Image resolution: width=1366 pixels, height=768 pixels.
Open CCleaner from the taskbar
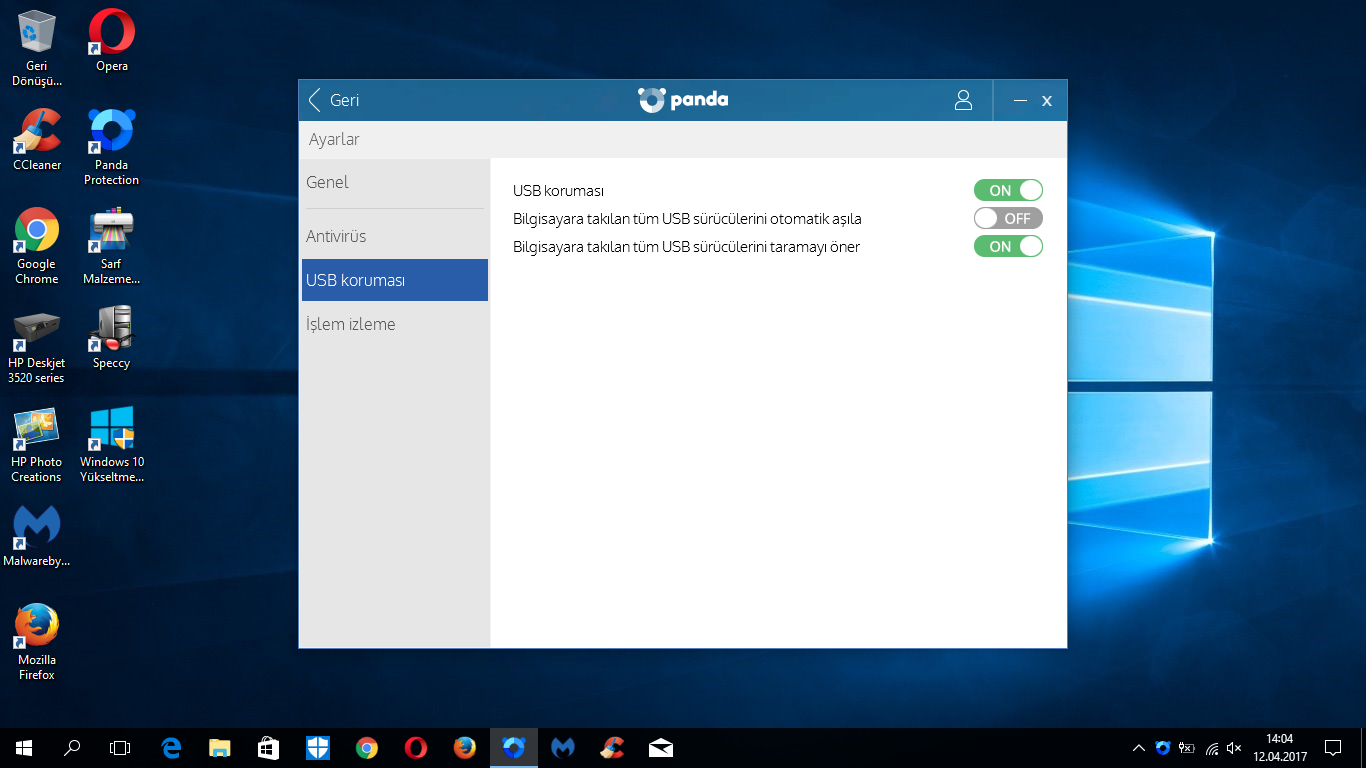612,748
